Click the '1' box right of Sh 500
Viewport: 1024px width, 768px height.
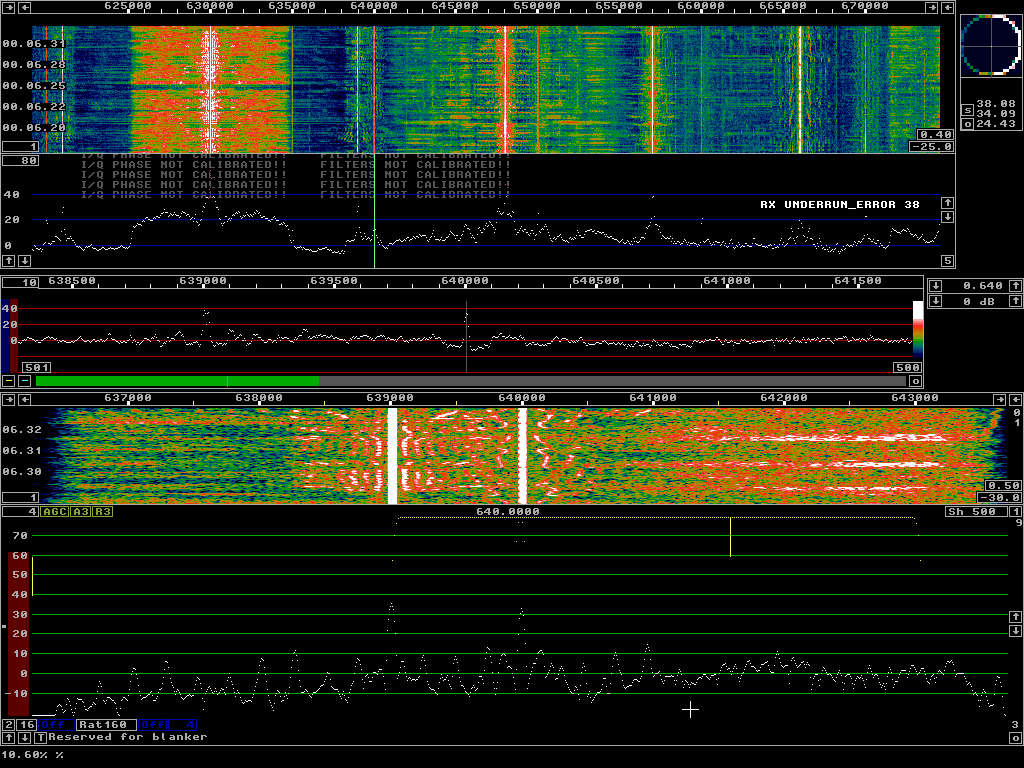pos(1016,511)
